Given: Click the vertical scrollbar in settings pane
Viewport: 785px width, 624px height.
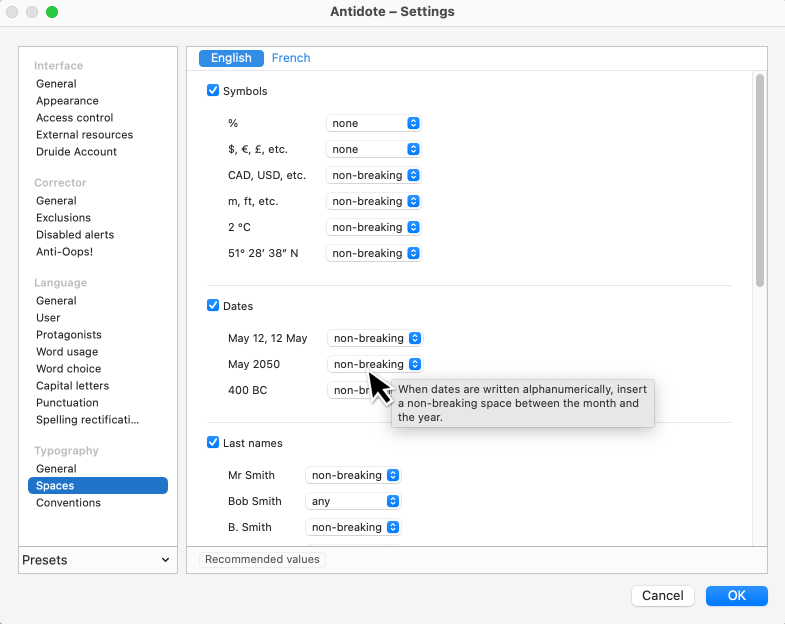Looking at the screenshot, I should 760,180.
